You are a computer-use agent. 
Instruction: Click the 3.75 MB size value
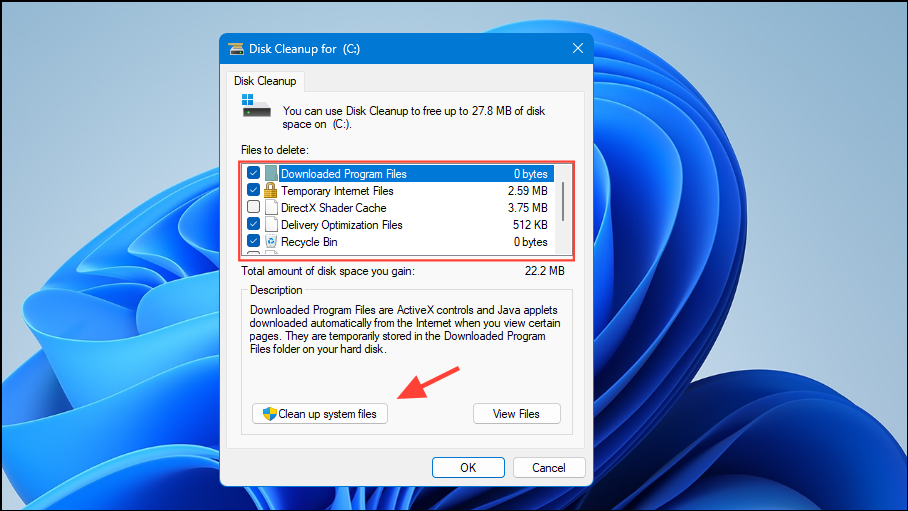pos(528,207)
